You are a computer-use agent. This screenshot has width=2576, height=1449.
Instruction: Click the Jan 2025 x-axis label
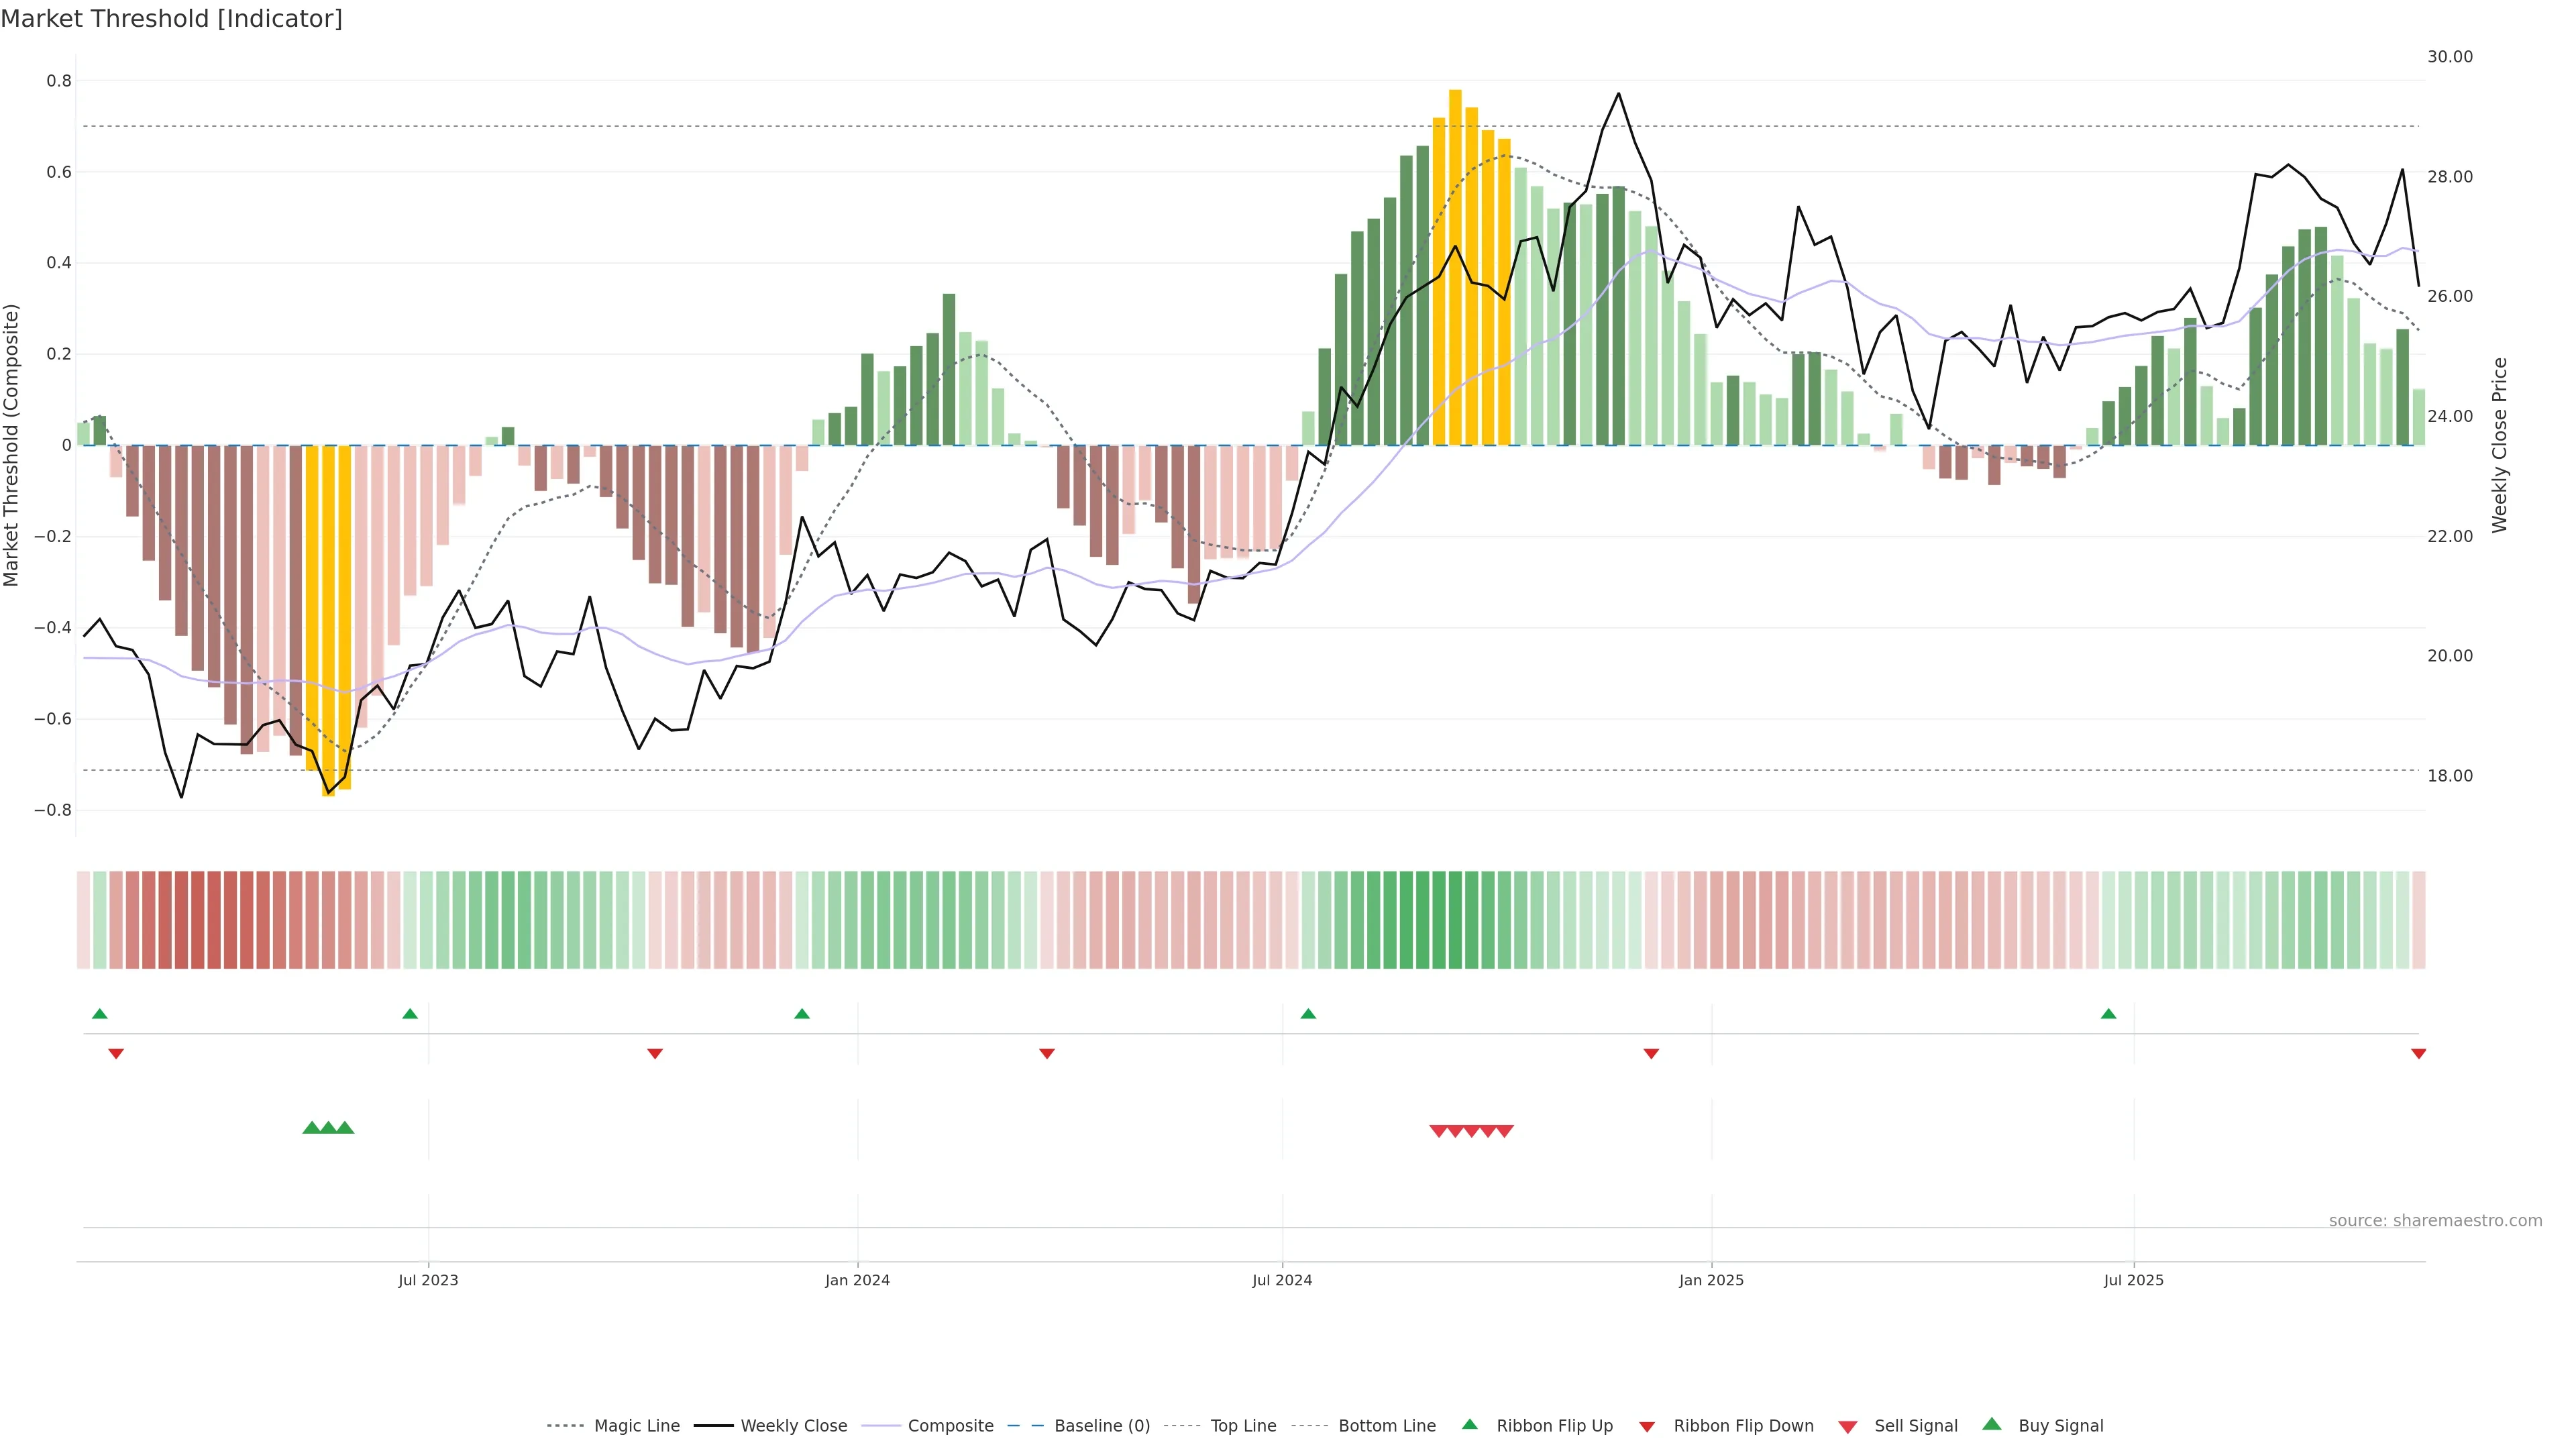[1711, 1280]
